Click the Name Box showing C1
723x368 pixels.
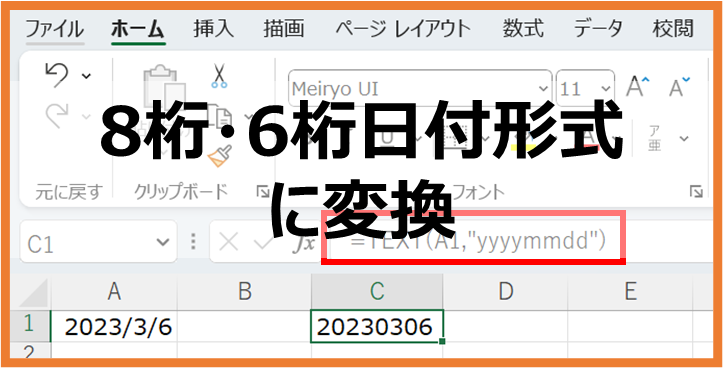click(98, 242)
